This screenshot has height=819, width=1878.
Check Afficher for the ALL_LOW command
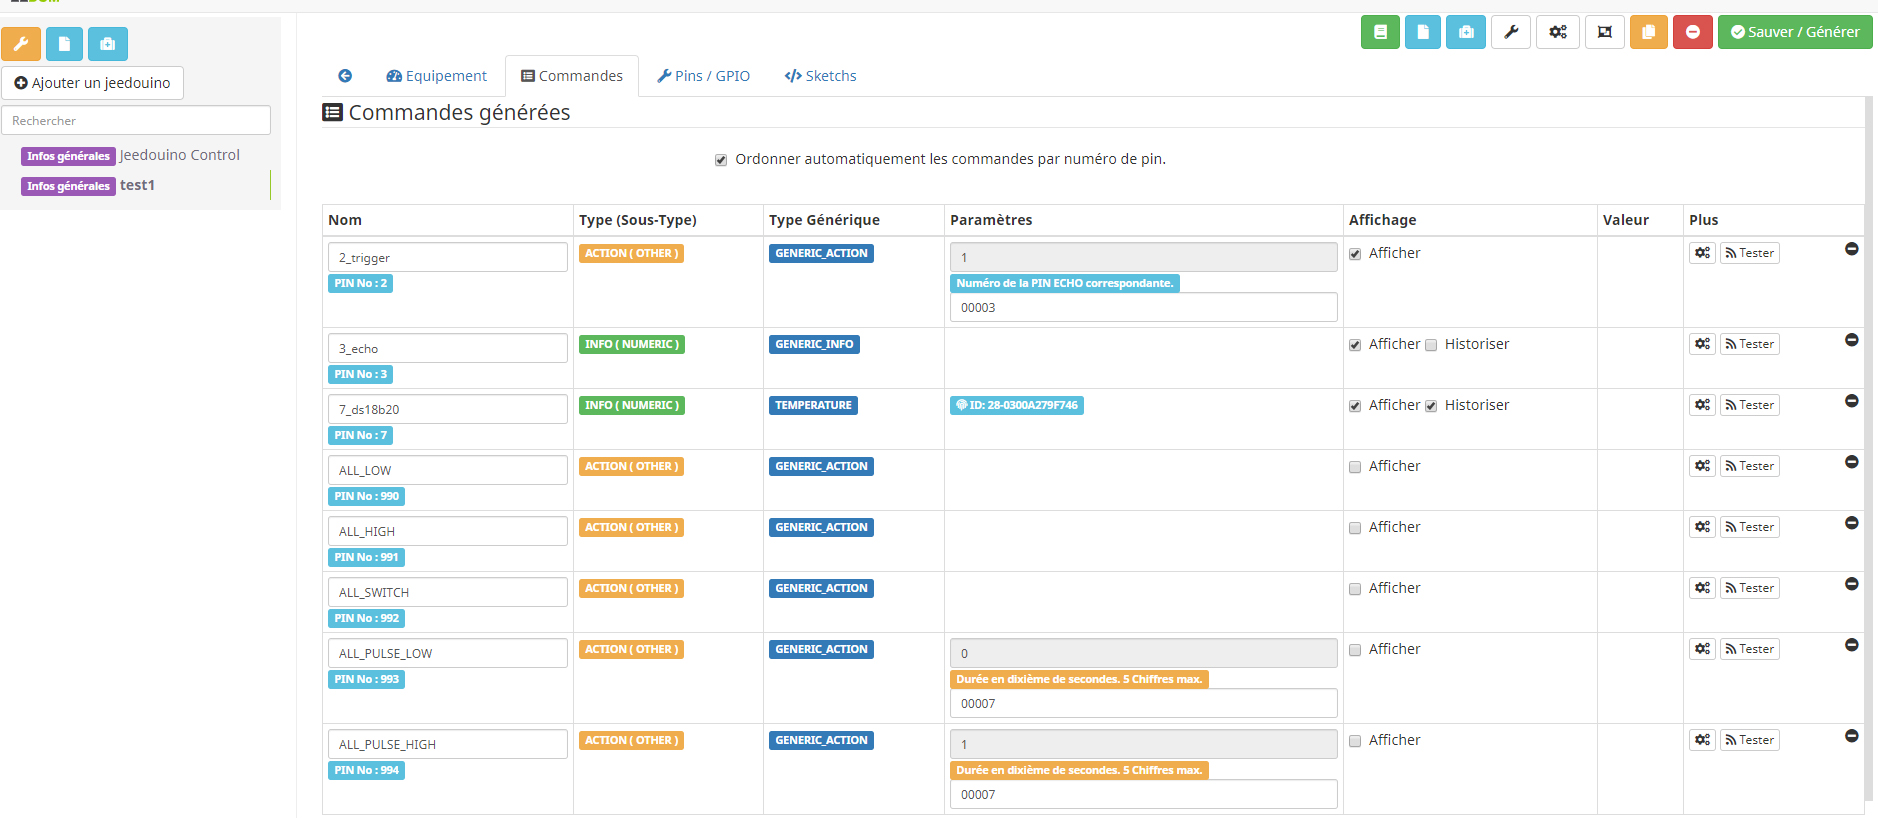1355,467
